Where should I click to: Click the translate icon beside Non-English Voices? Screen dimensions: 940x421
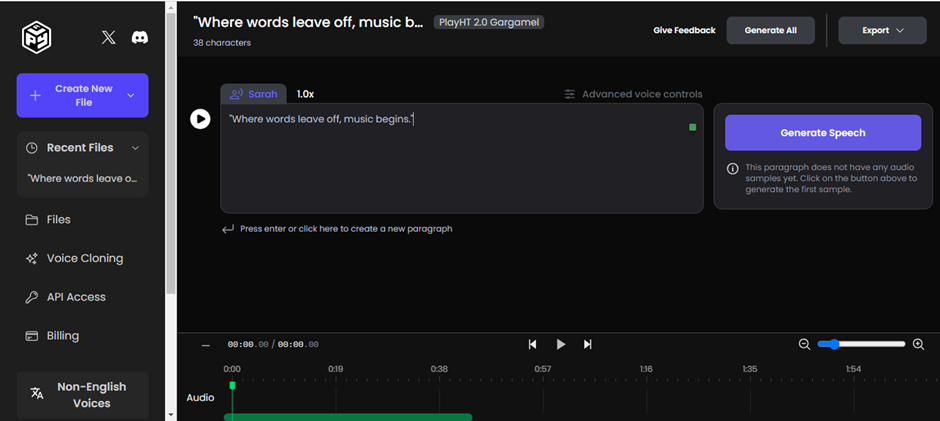(37, 393)
